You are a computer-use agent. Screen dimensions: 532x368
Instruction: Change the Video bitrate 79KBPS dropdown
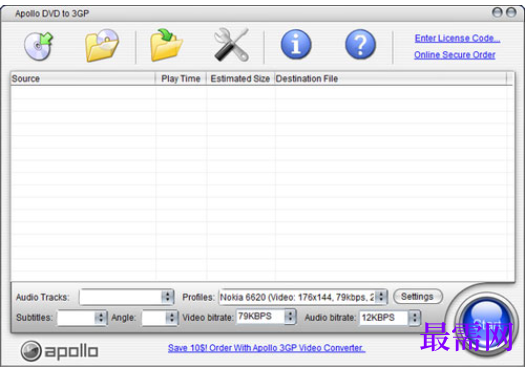pos(266,317)
